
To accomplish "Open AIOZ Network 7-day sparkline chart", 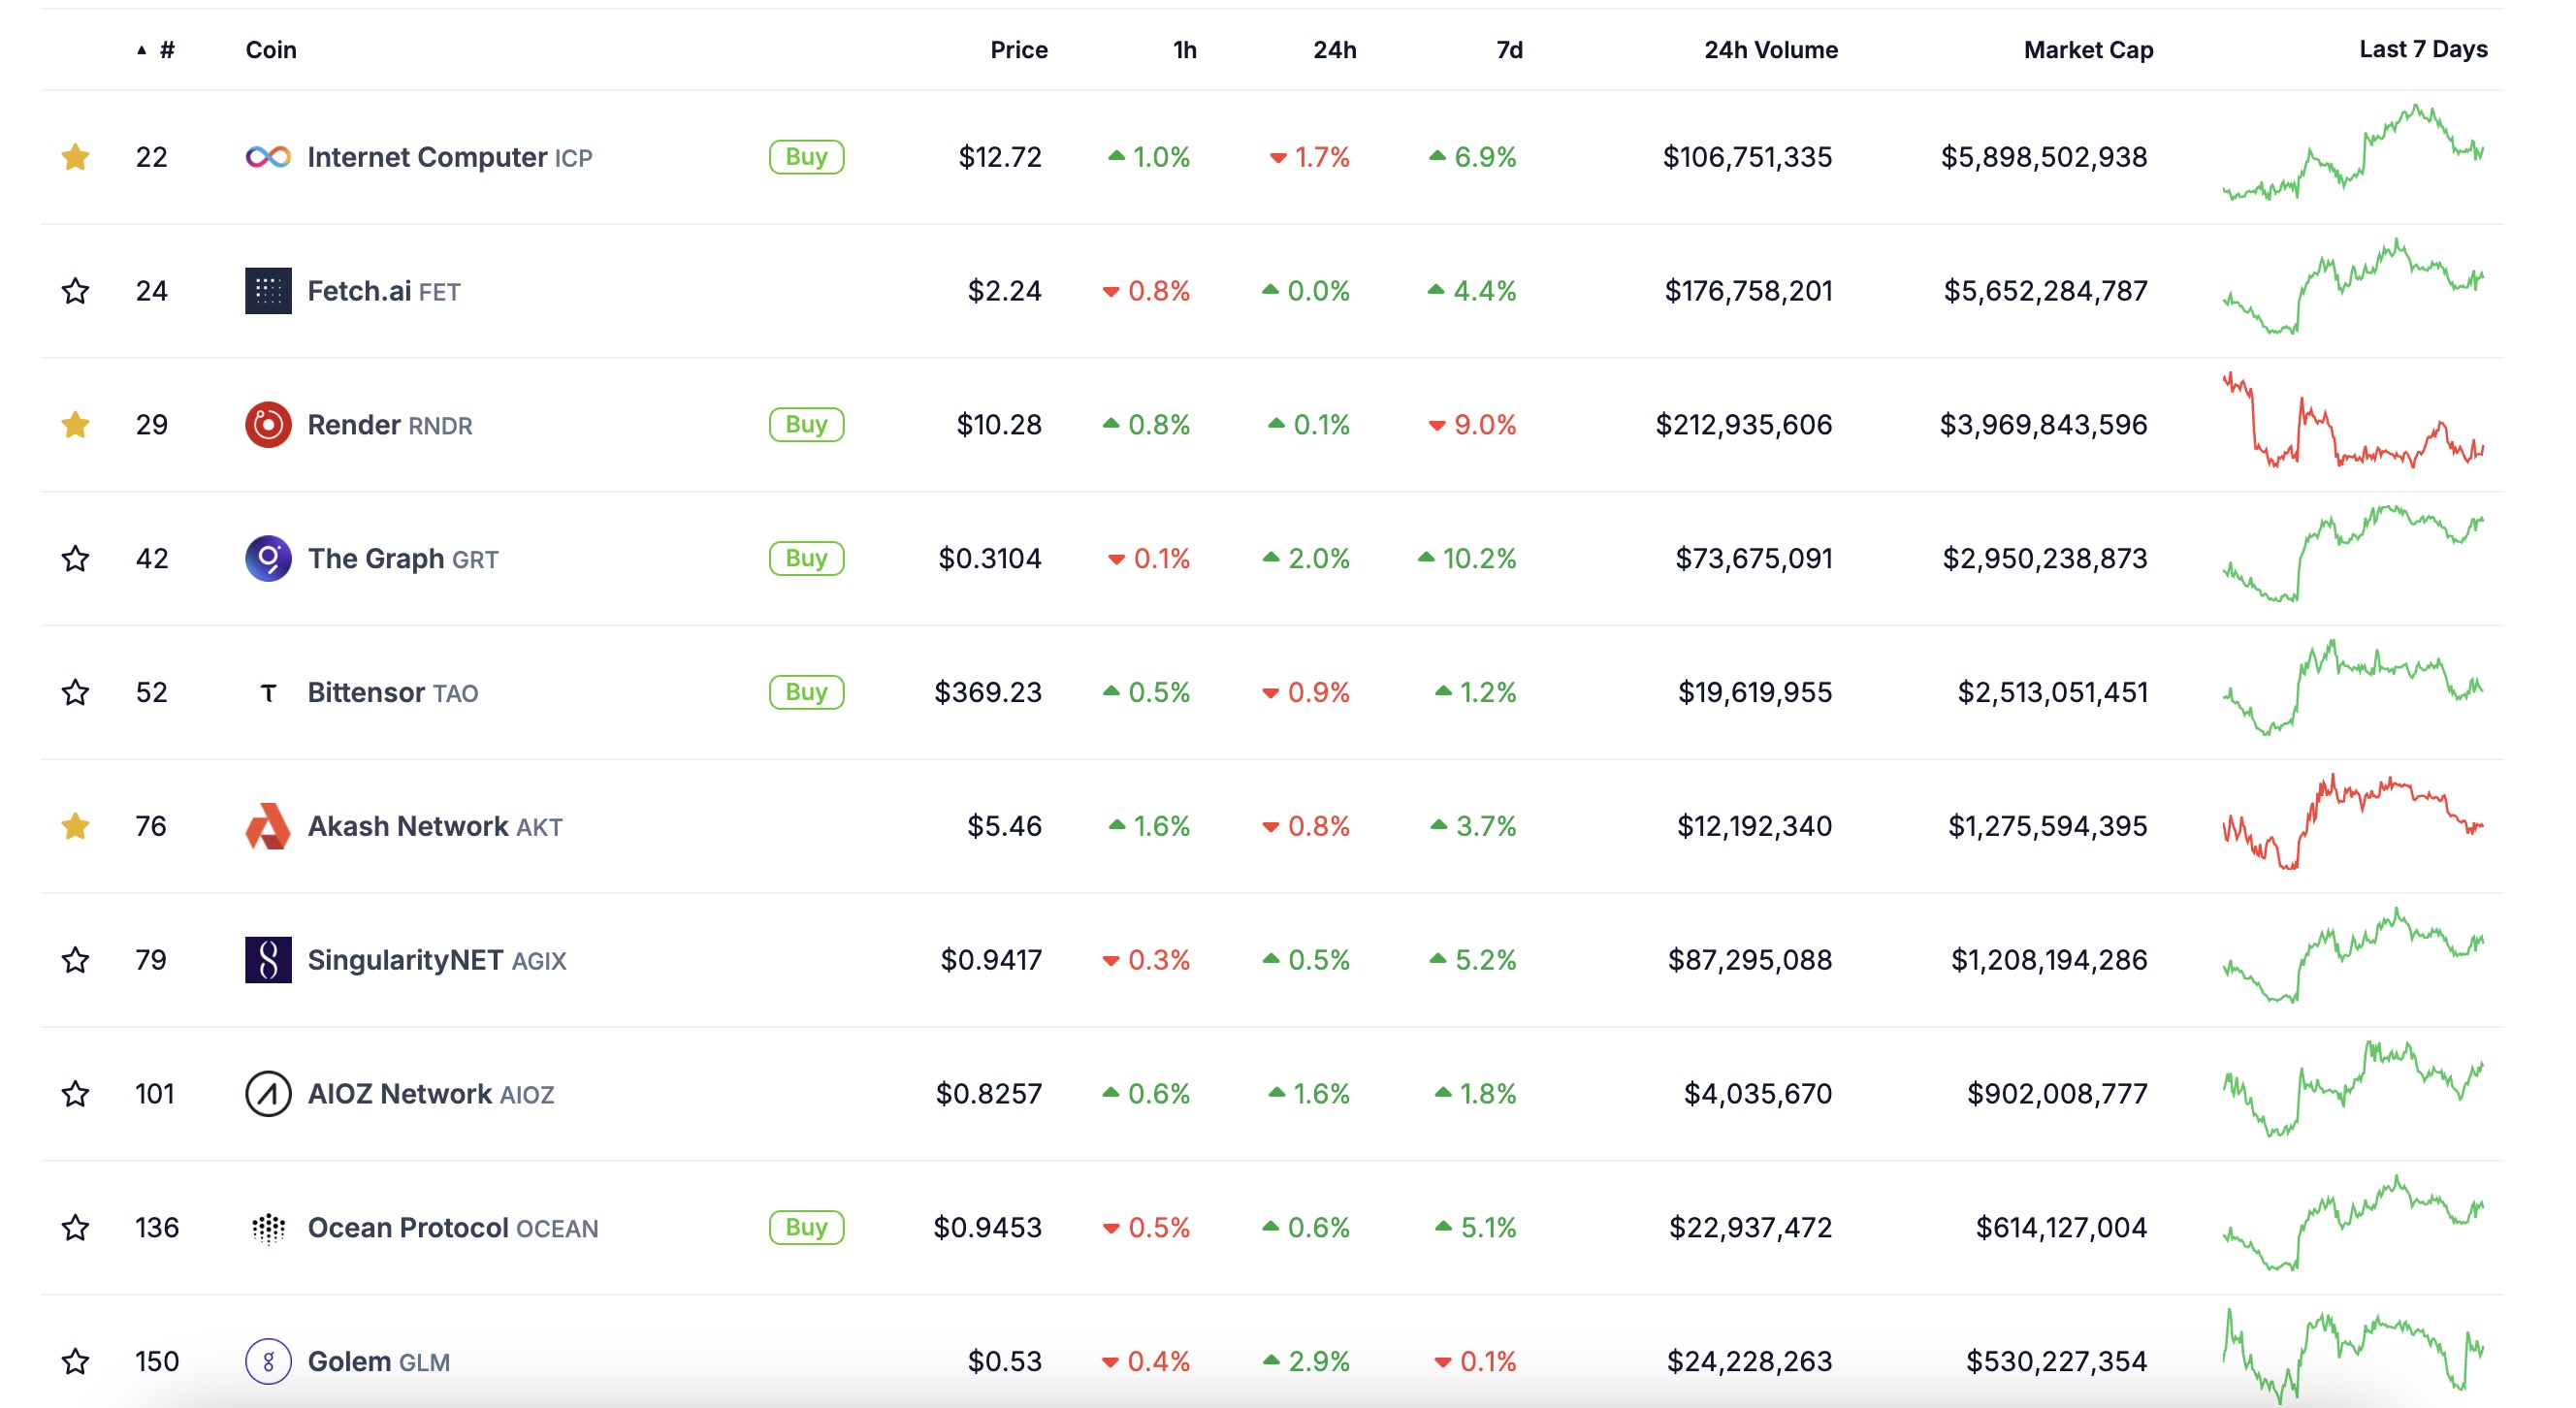I will [2353, 1089].
